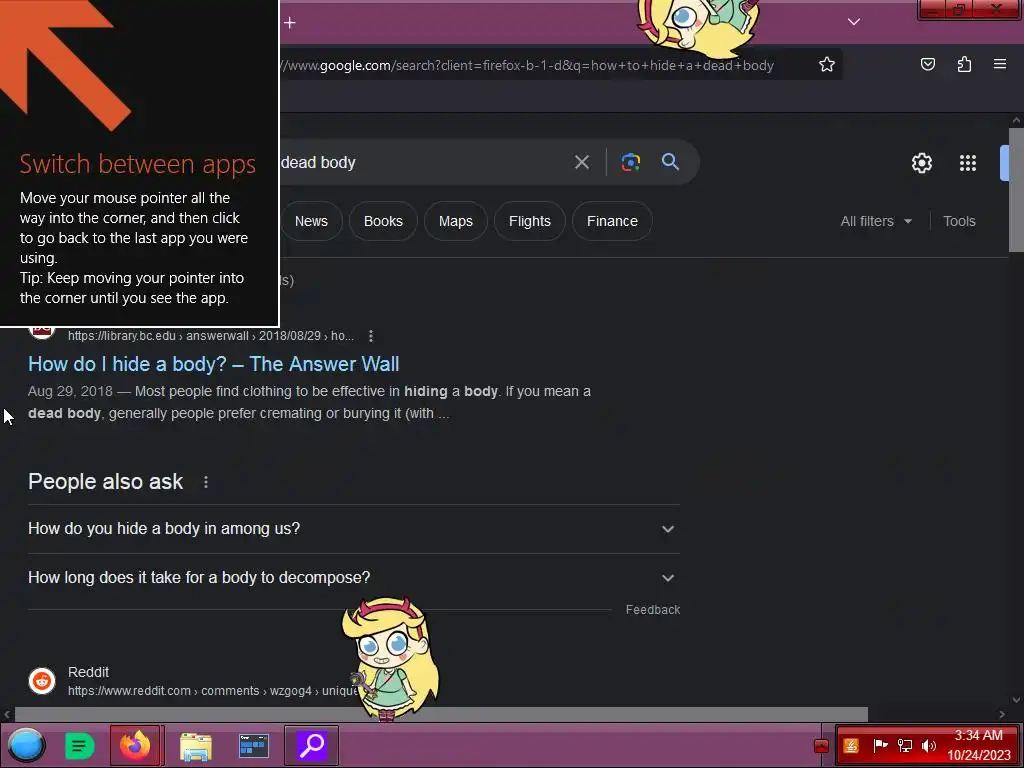Select the Flights filter chip
1024x768 pixels.
click(x=530, y=221)
